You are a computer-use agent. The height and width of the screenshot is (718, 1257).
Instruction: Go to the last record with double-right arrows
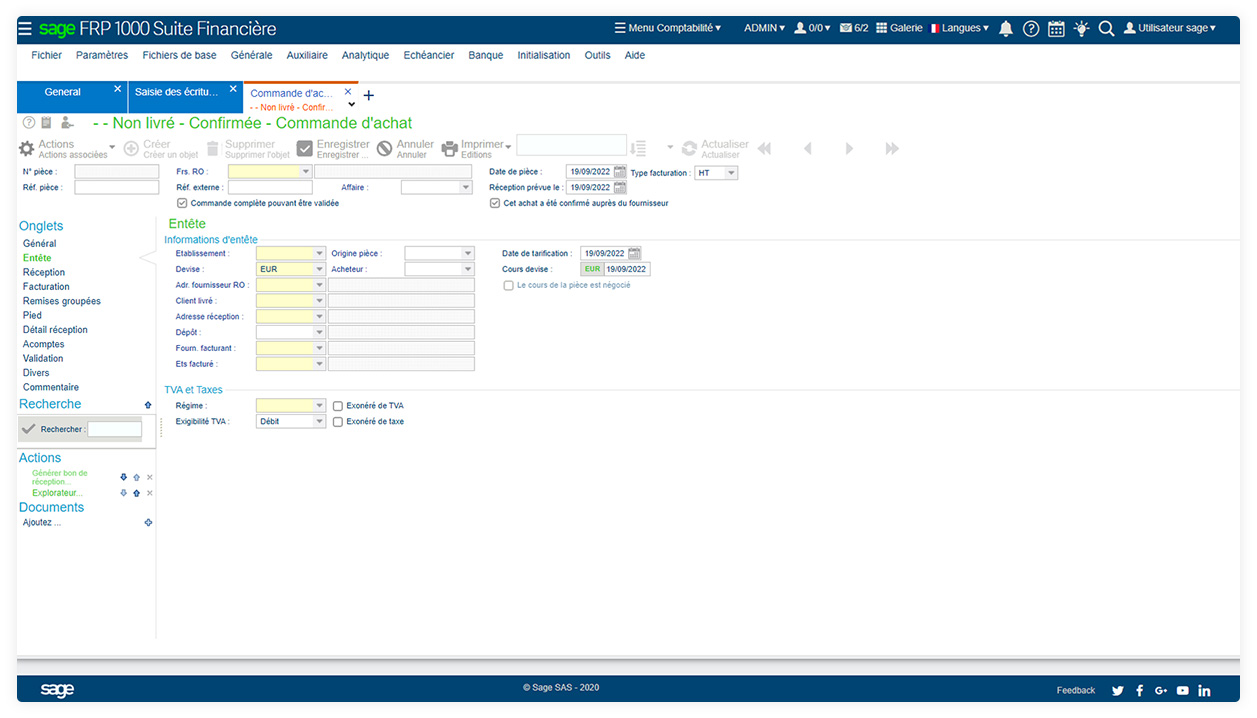pos(892,149)
